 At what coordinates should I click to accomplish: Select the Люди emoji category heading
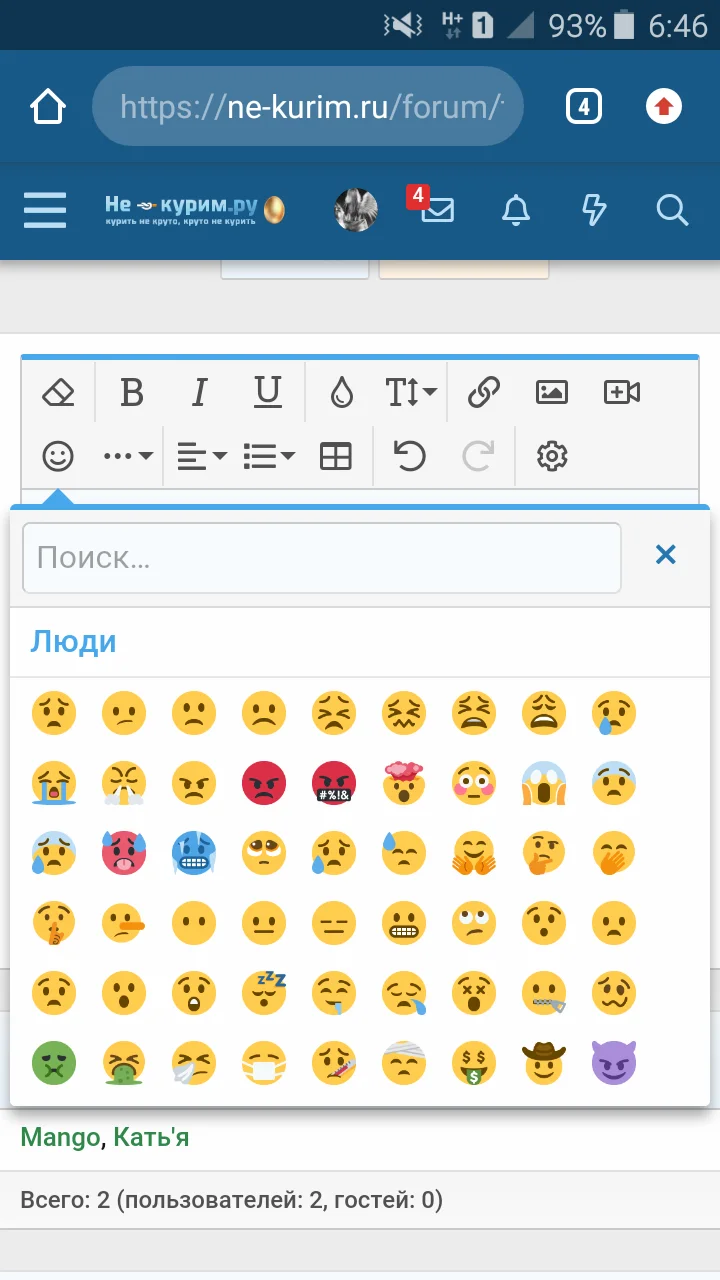click(x=73, y=641)
